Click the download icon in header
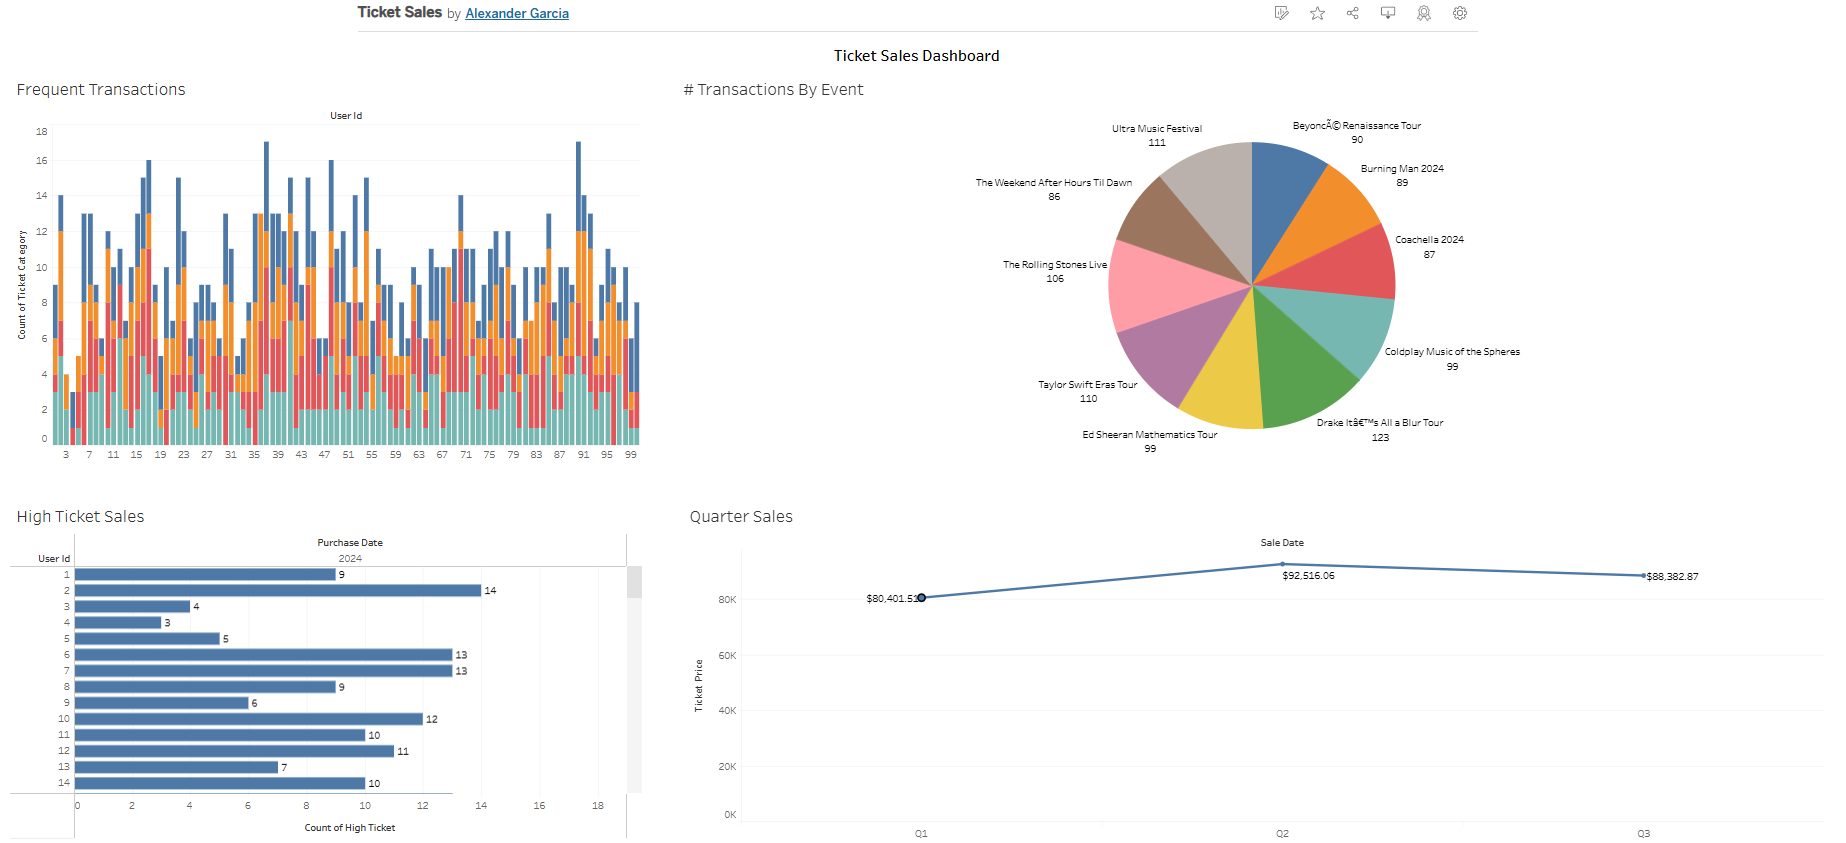The image size is (1846, 843). pos(1388,13)
